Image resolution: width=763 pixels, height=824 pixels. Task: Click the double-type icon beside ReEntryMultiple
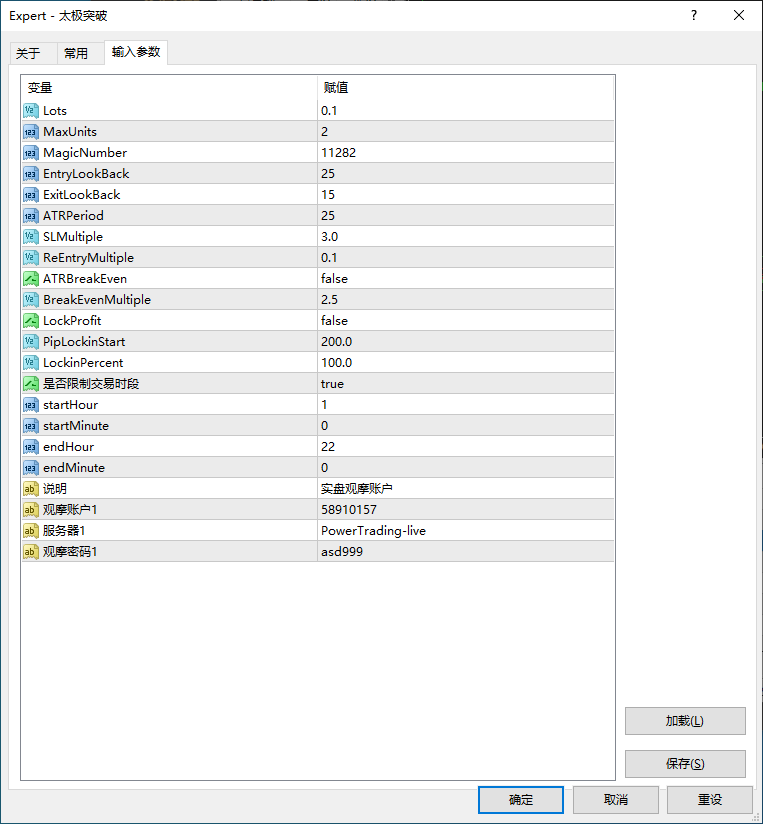click(30, 258)
